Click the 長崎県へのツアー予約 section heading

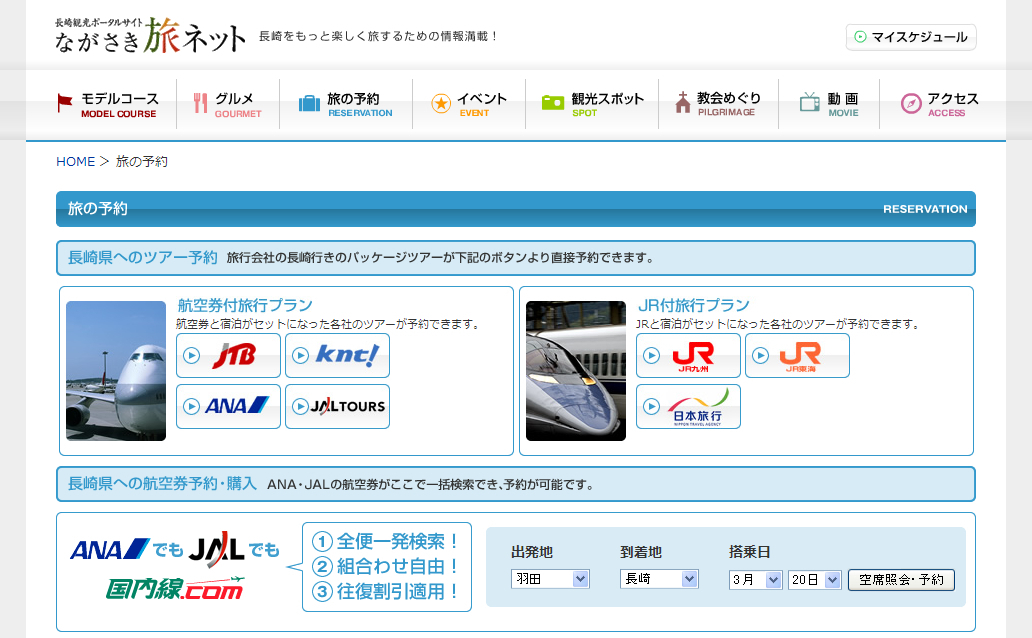pyautogui.click(x=142, y=257)
